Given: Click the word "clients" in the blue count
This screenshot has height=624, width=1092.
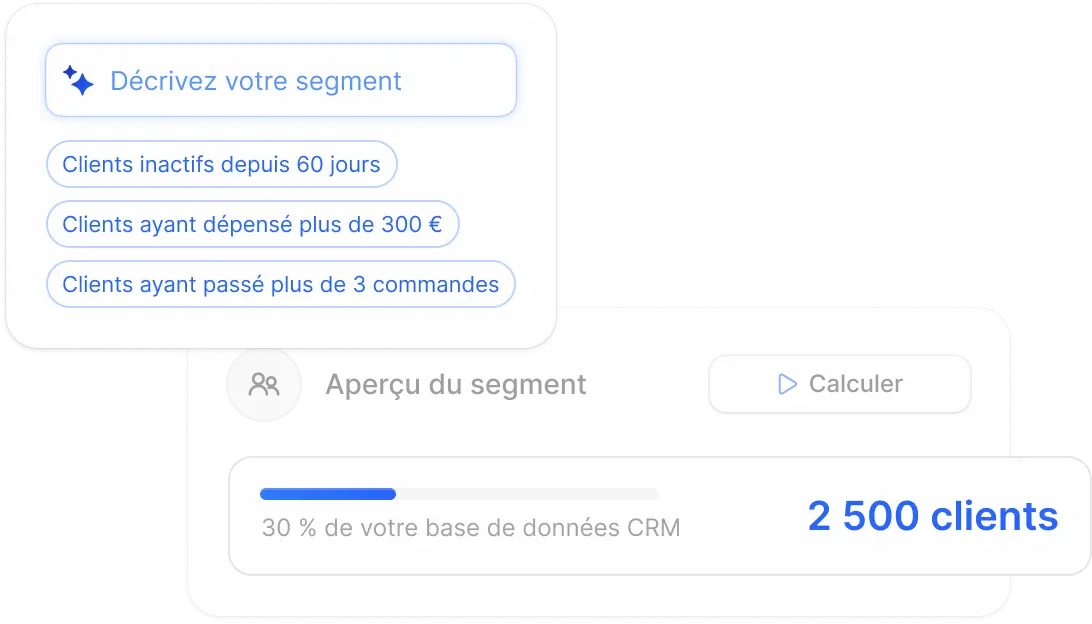Looking at the screenshot, I should [994, 516].
